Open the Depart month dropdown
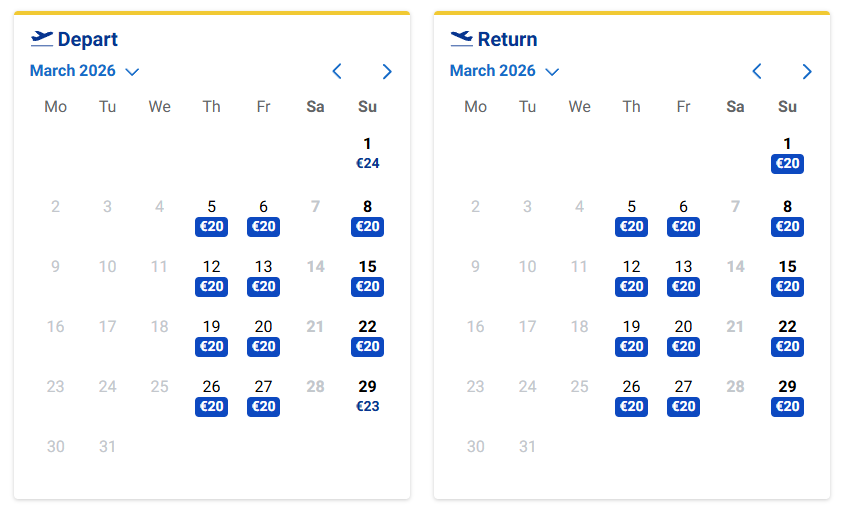 [84, 71]
